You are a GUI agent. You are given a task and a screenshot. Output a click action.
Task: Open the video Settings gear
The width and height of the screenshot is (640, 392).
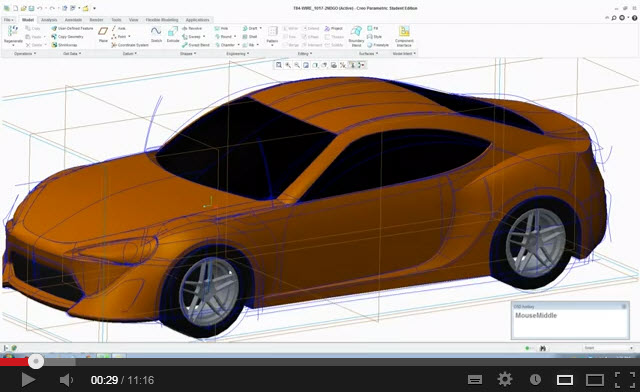coord(505,380)
